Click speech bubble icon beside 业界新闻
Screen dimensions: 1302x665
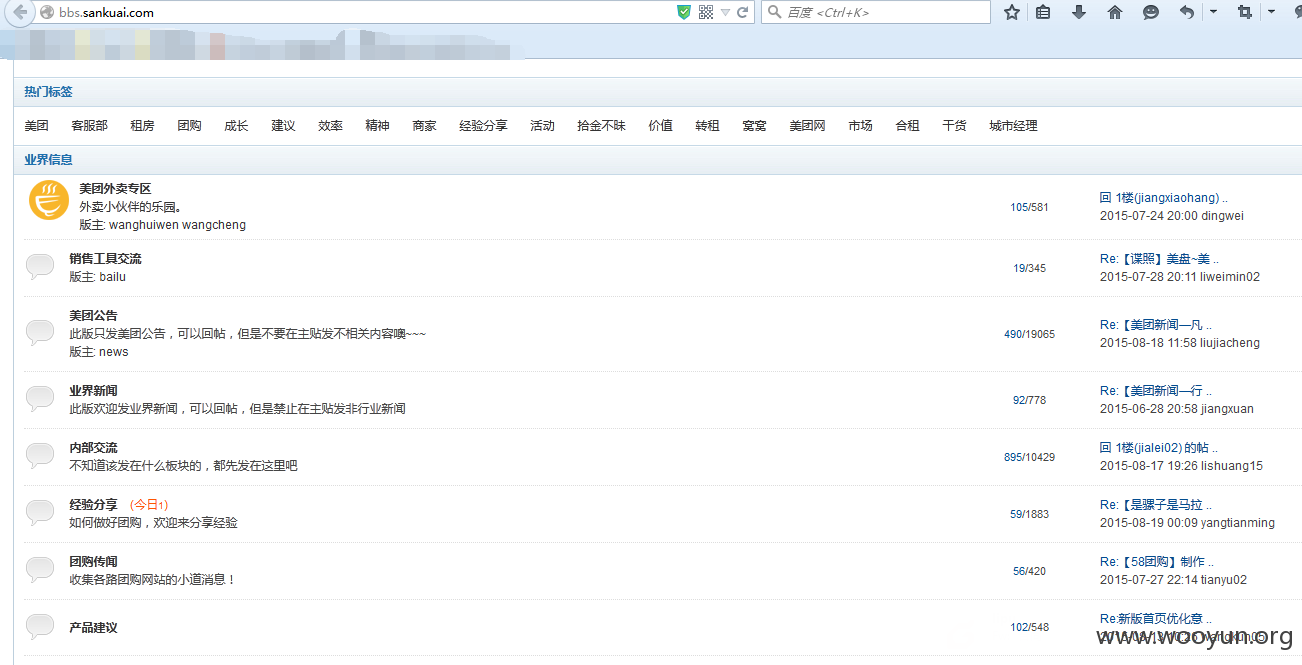40,399
